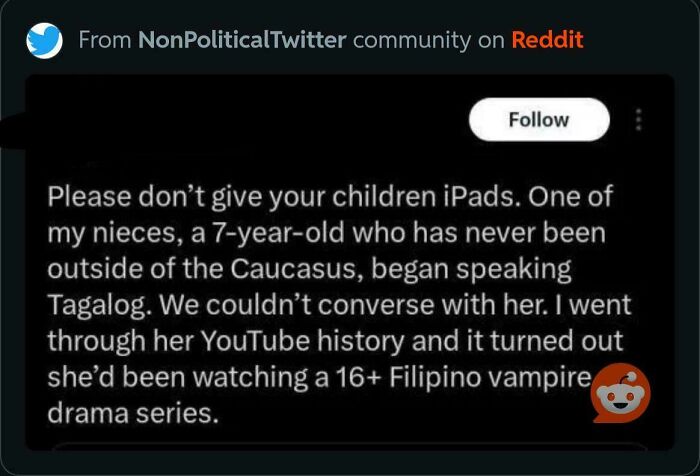Open the NonPoliticalTwitter community link
The width and height of the screenshot is (700, 476).
(242, 40)
